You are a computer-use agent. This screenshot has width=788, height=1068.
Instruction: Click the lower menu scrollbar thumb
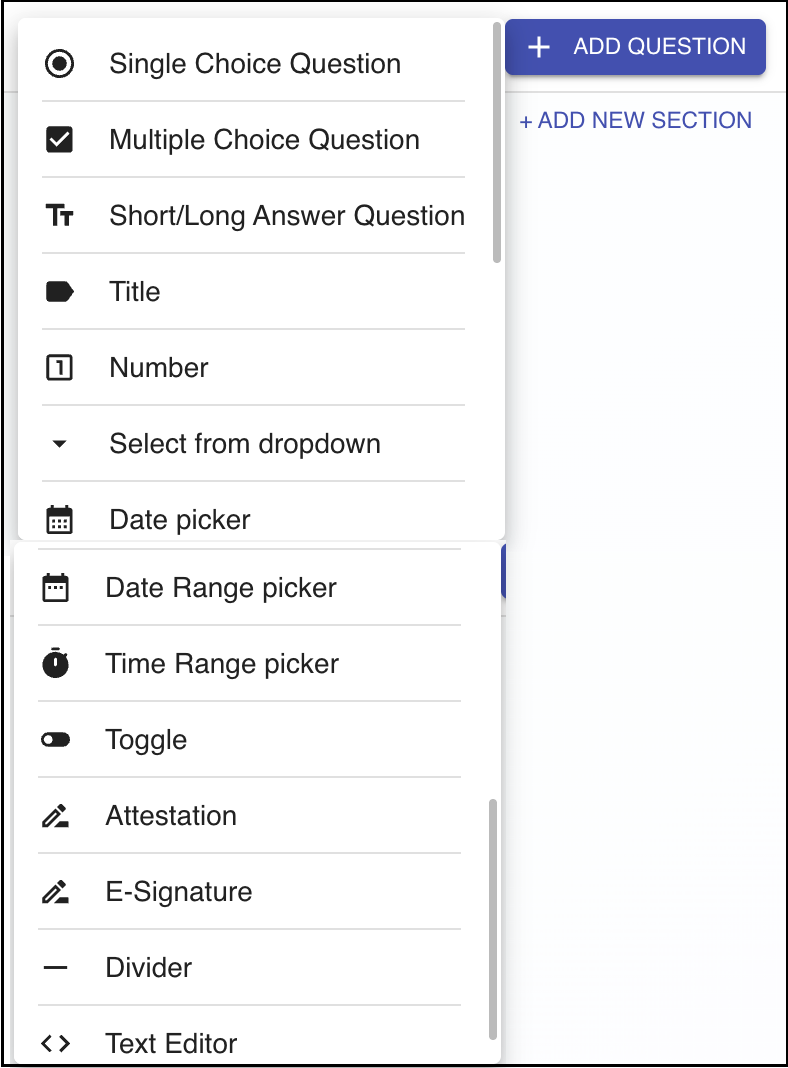pyautogui.click(x=492, y=918)
